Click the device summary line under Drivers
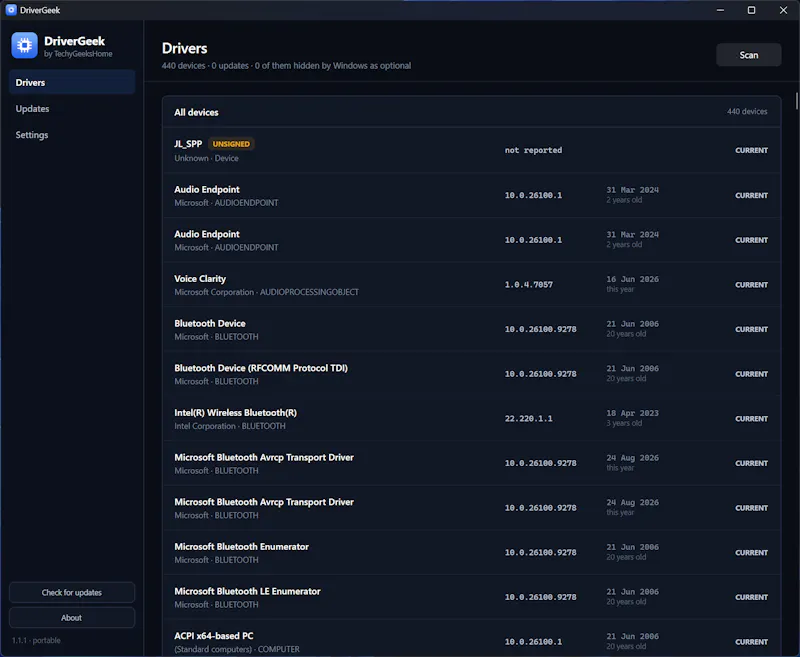800x657 pixels. click(x=286, y=66)
